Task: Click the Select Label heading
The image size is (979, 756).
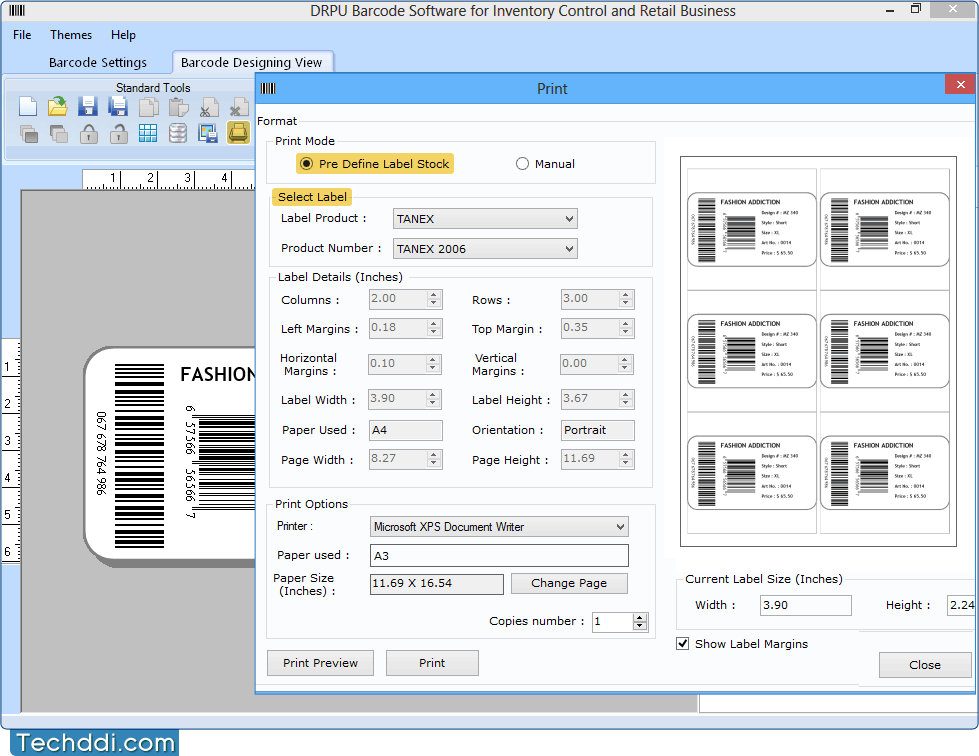Action: pyautogui.click(x=312, y=197)
